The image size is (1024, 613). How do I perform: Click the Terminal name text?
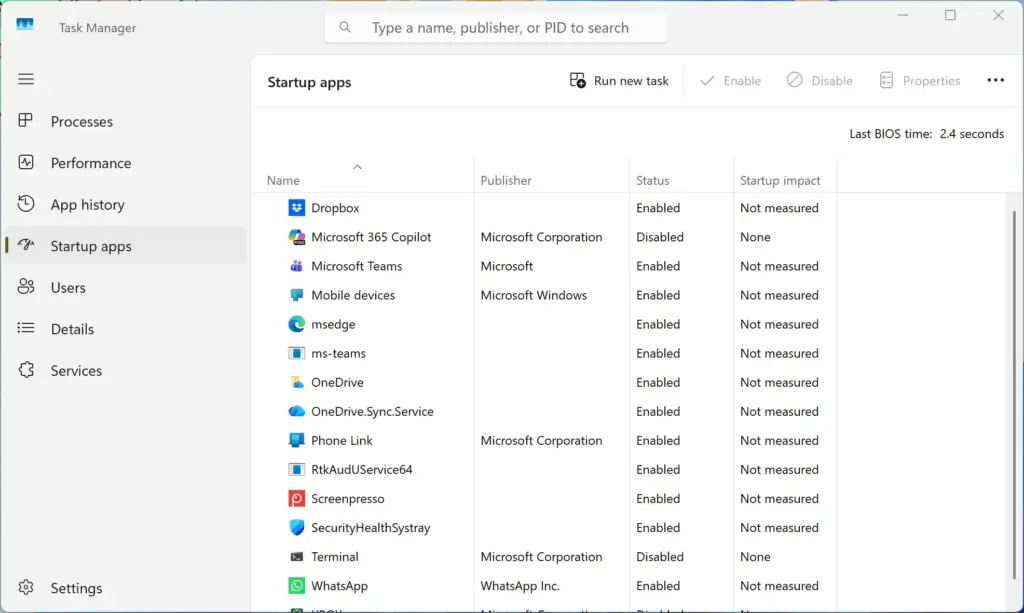[x=334, y=556]
